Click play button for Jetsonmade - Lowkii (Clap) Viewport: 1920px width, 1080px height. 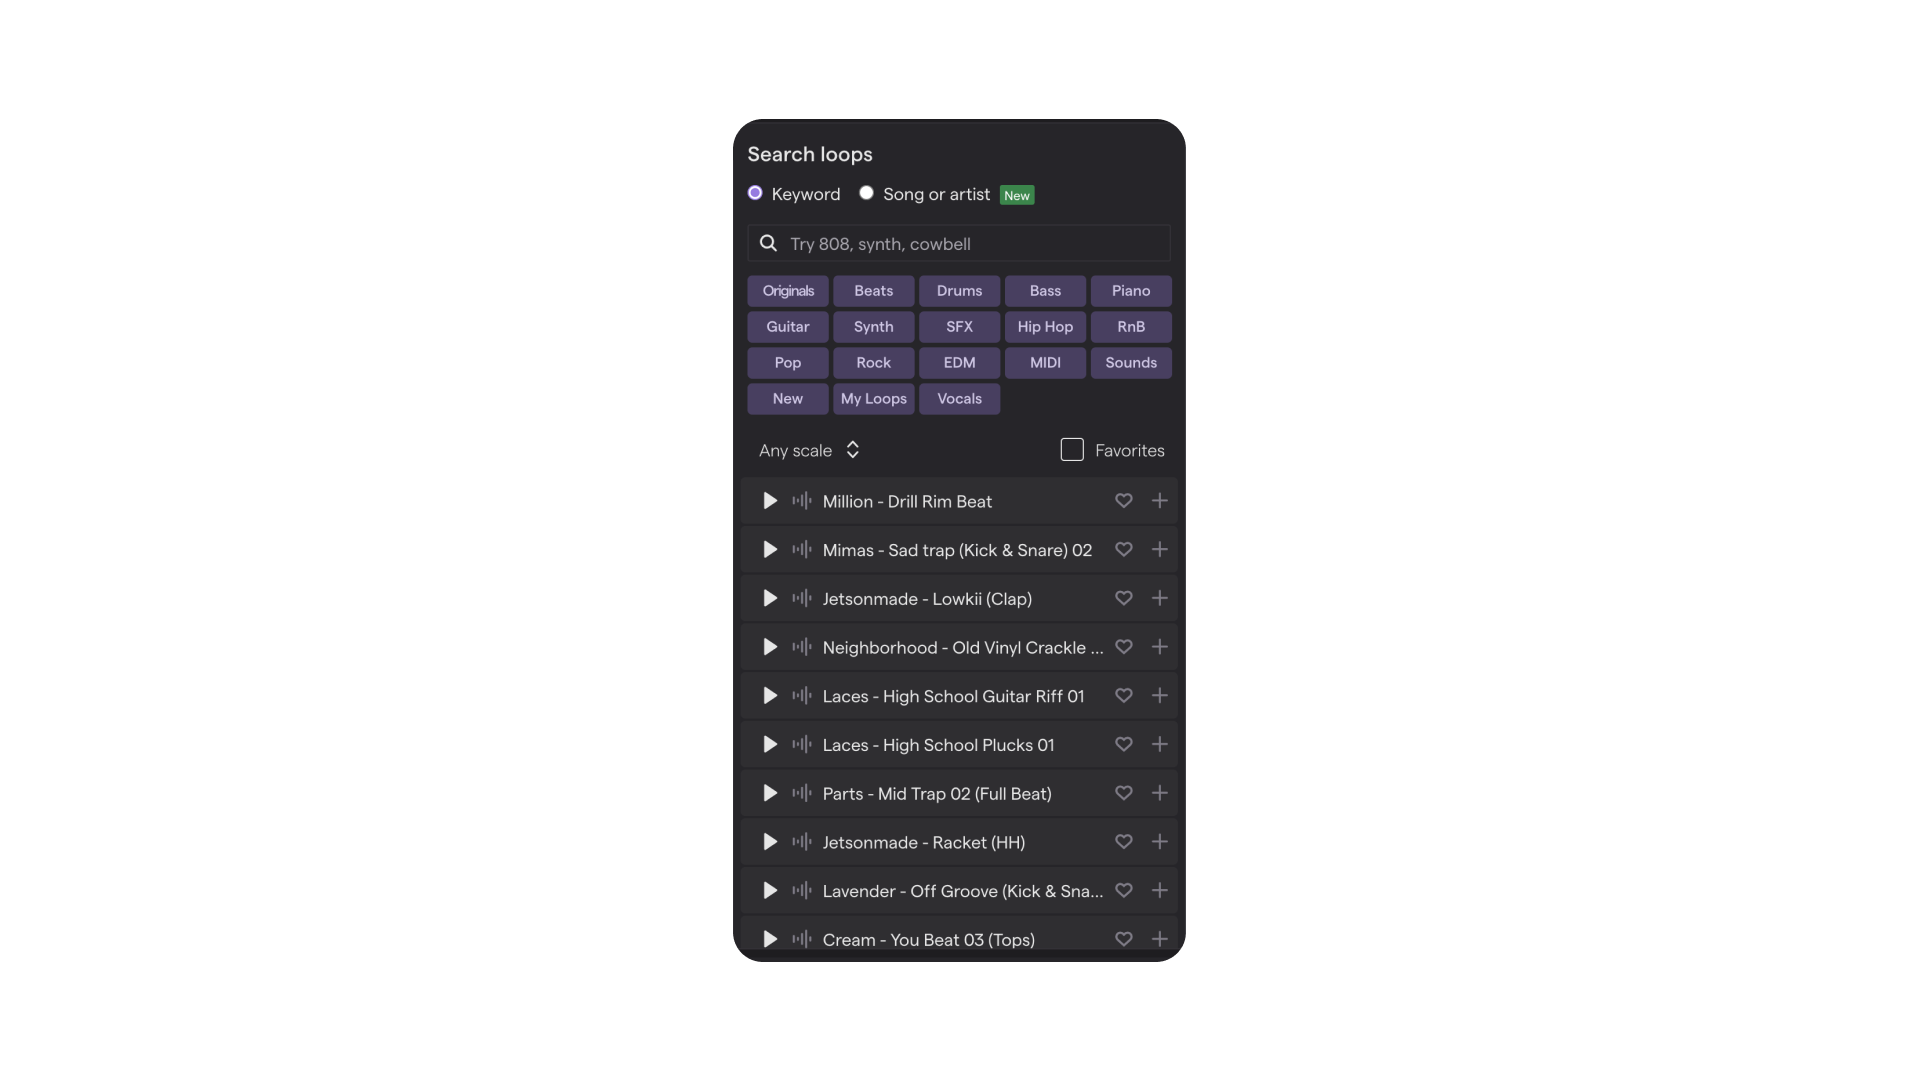coord(769,599)
